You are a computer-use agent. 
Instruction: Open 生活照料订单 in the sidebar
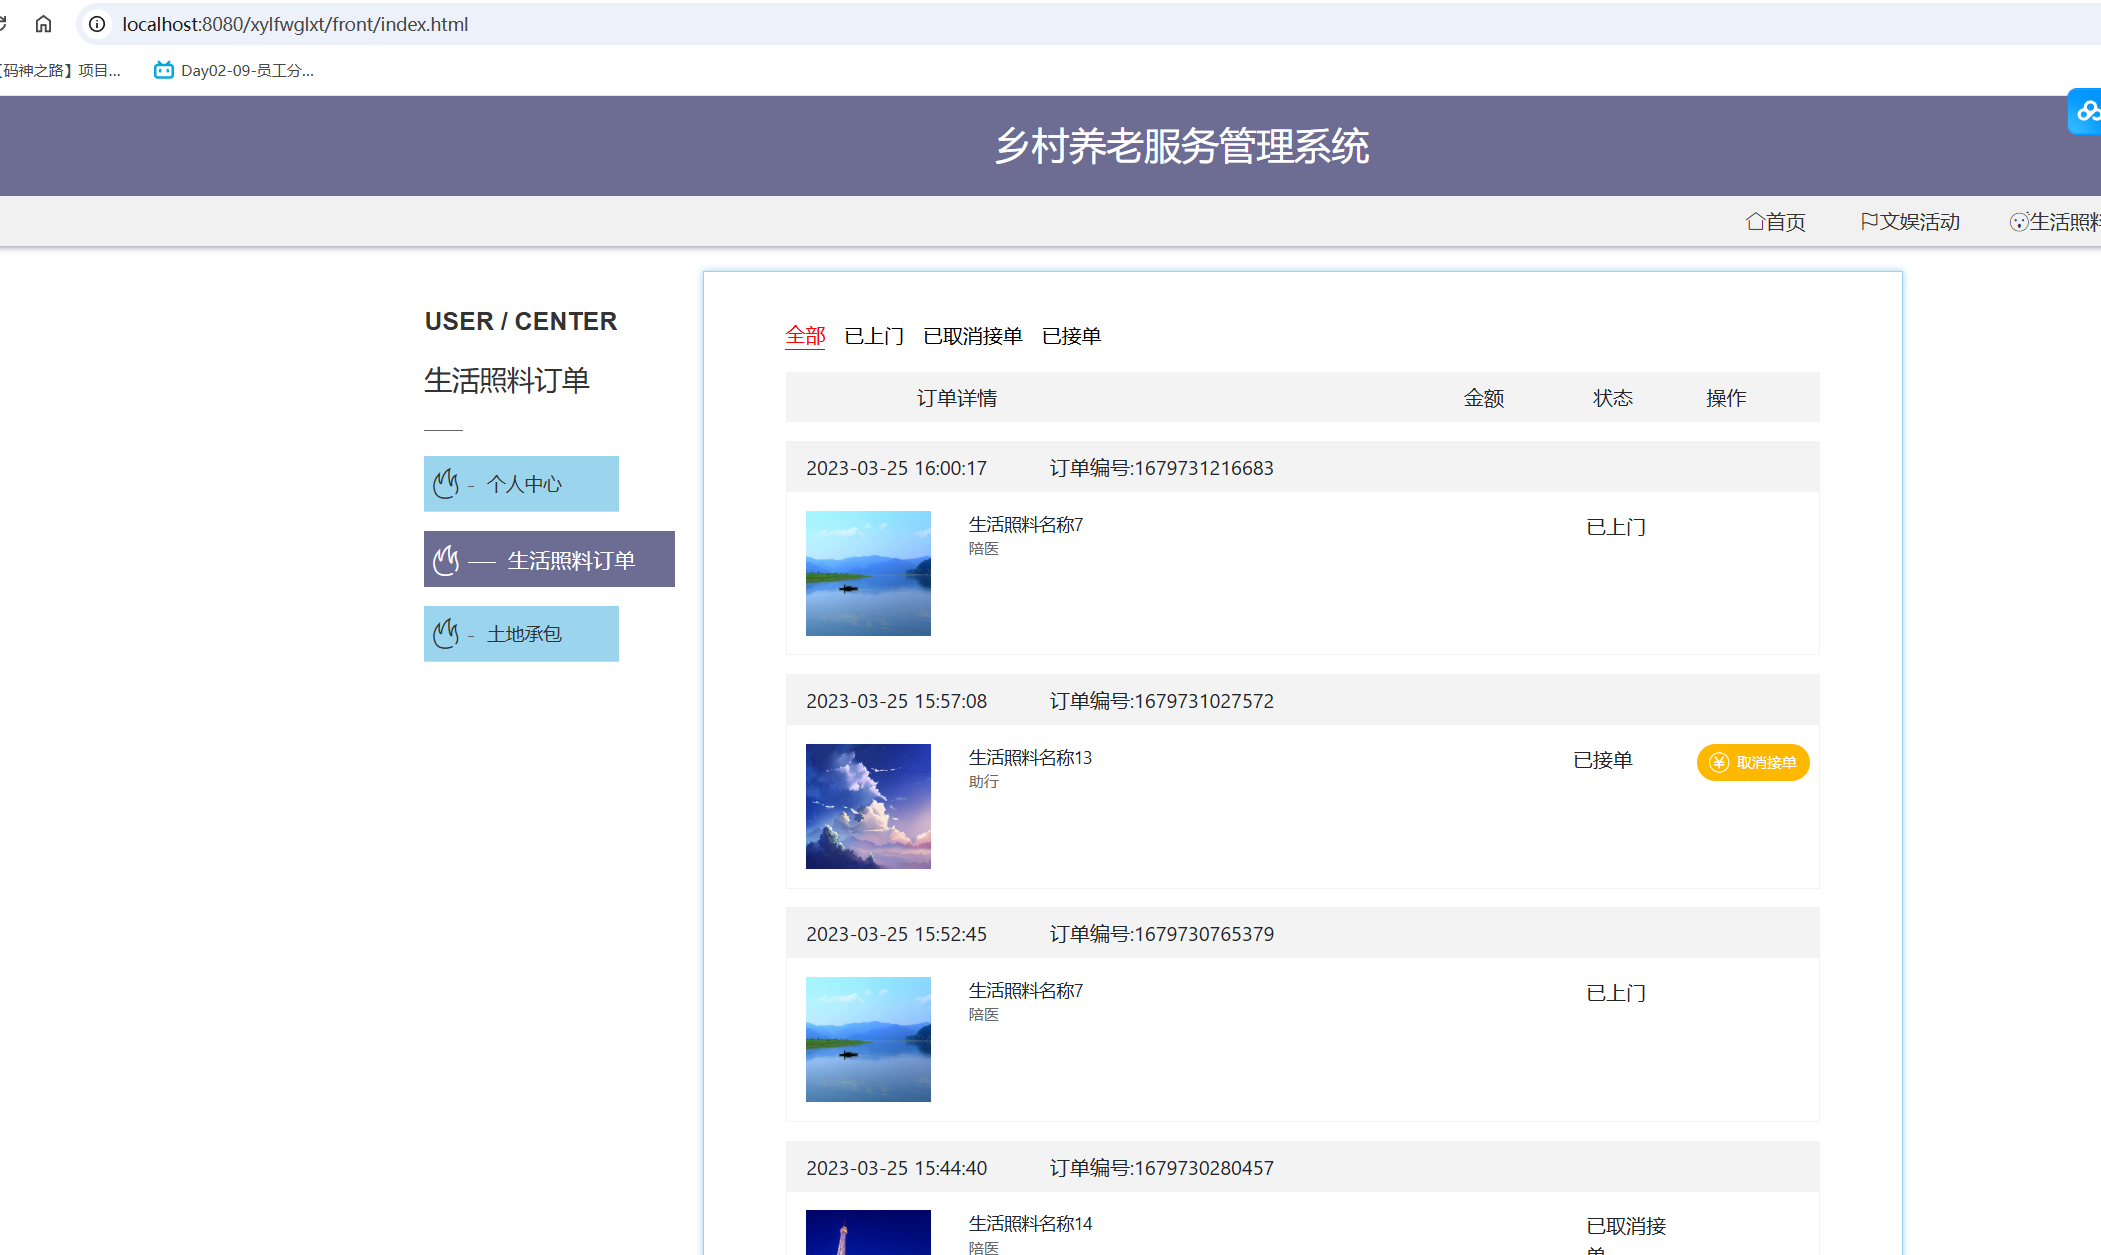point(549,559)
